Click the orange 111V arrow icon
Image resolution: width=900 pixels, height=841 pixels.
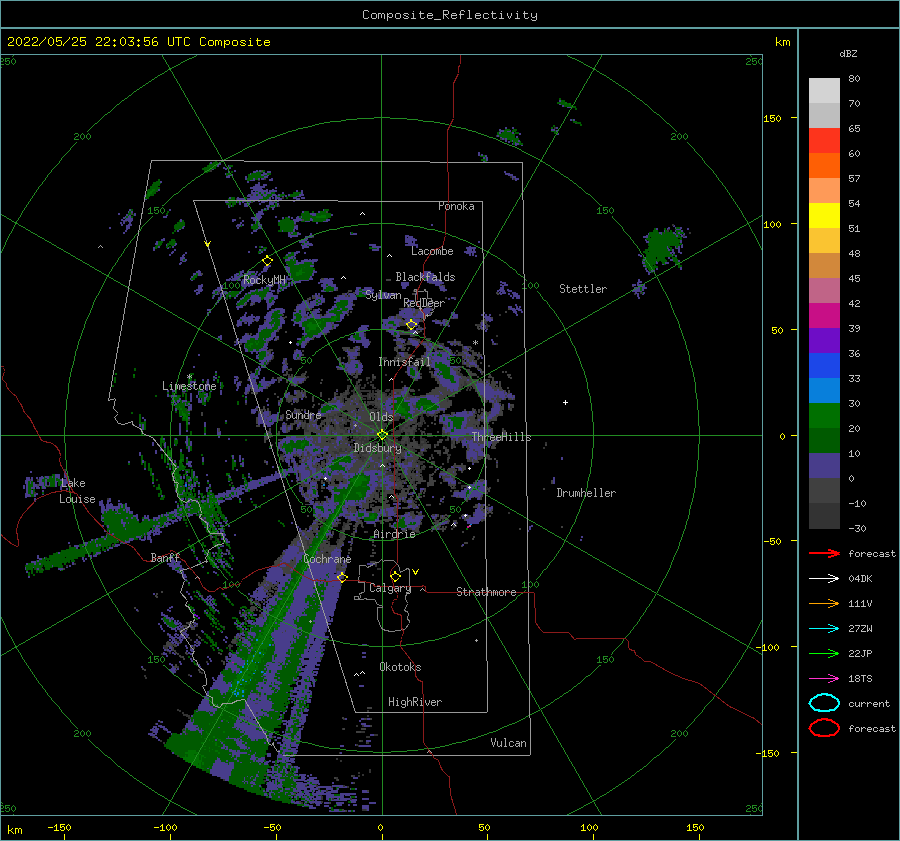point(824,603)
